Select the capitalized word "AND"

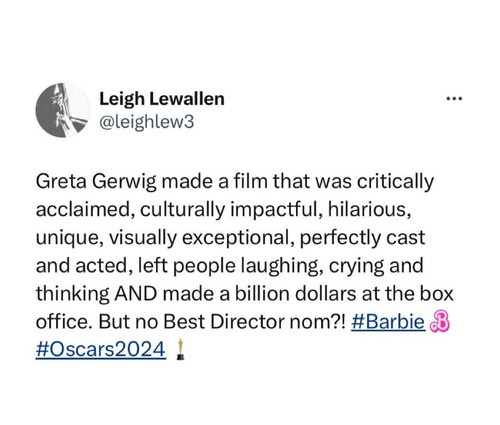point(136,294)
